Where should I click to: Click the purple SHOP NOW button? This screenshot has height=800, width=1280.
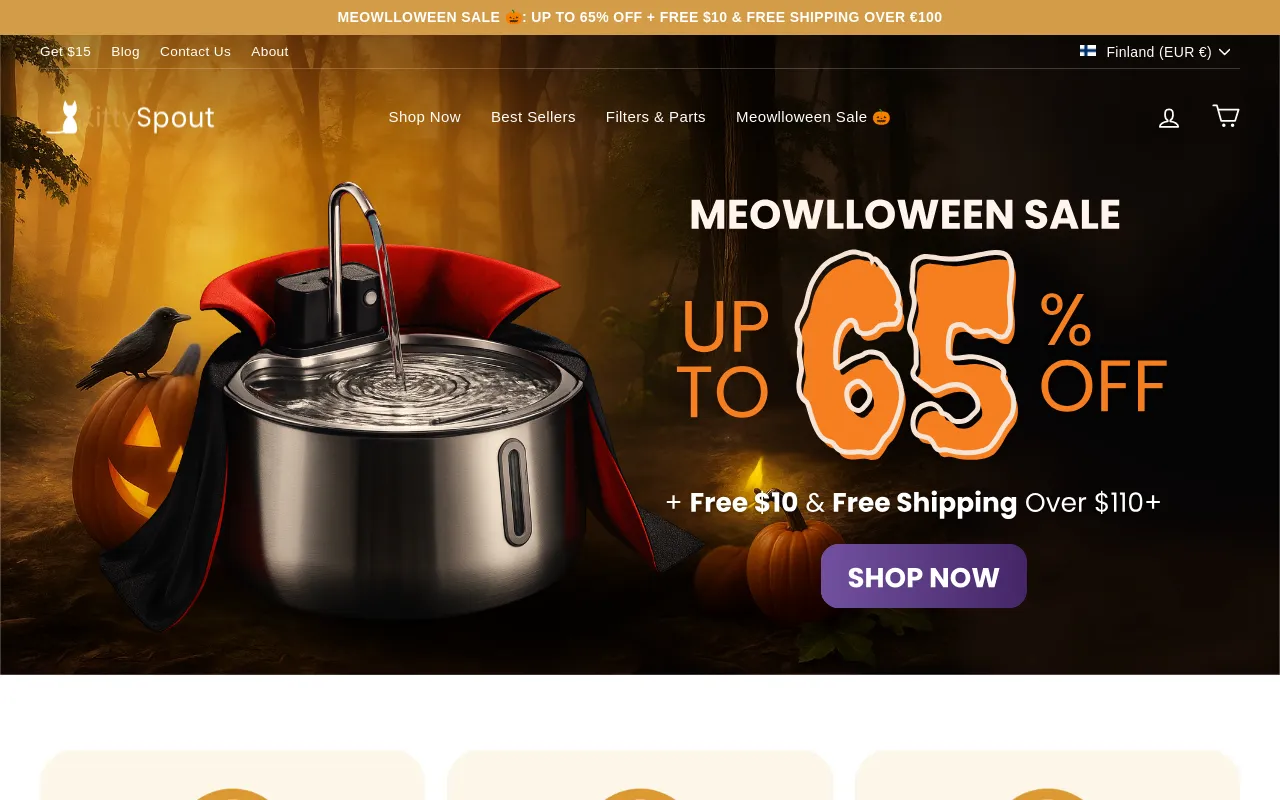[924, 576]
